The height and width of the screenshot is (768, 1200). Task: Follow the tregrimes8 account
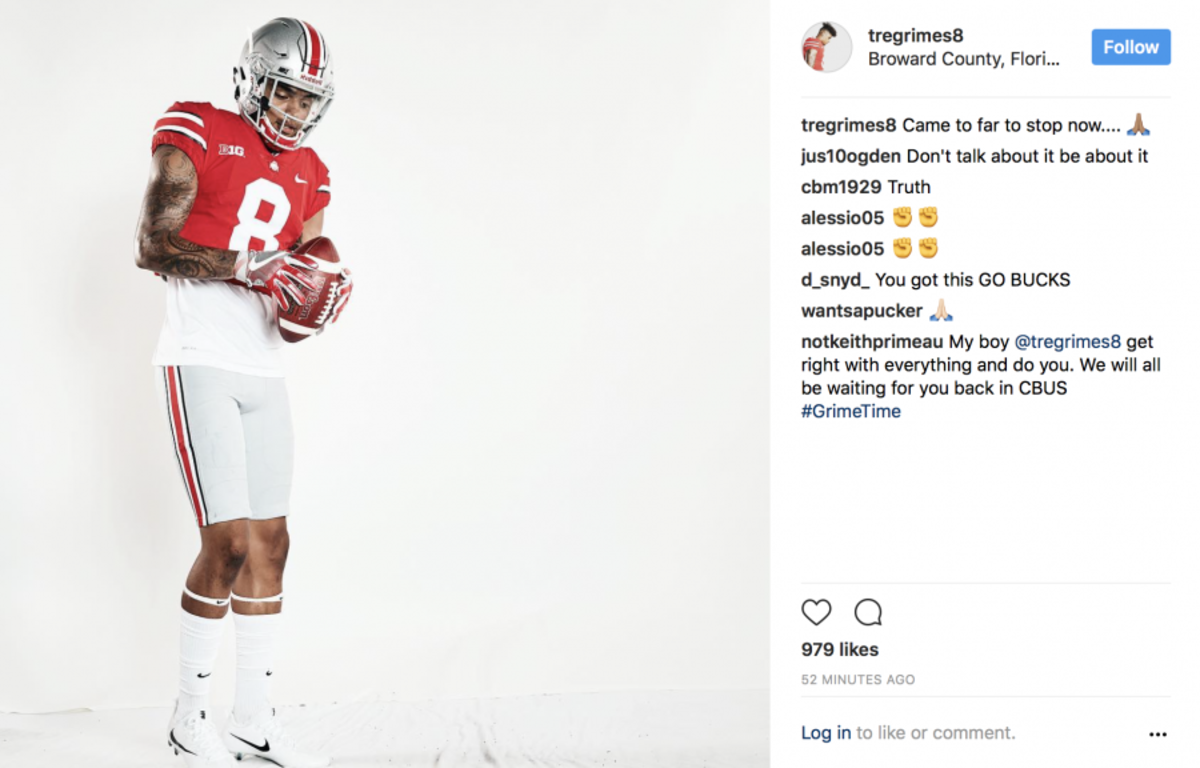pyautogui.click(x=1131, y=47)
